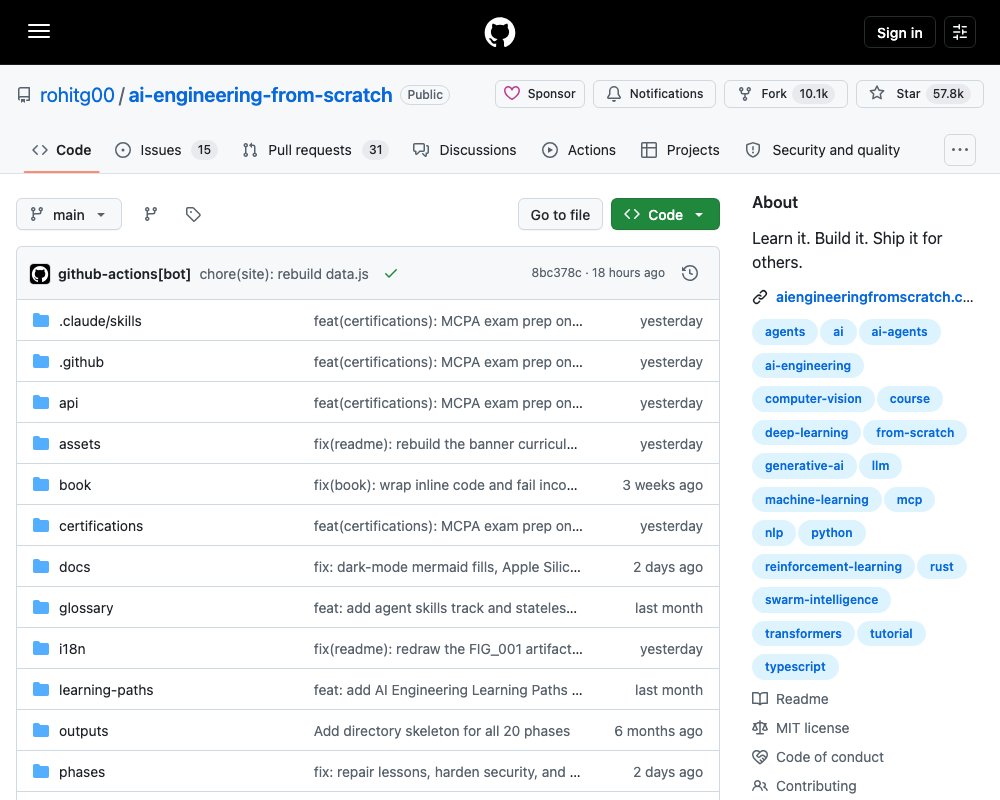The image size is (1000, 800).
Task: Open the outputs folder
Action: (x=84, y=730)
